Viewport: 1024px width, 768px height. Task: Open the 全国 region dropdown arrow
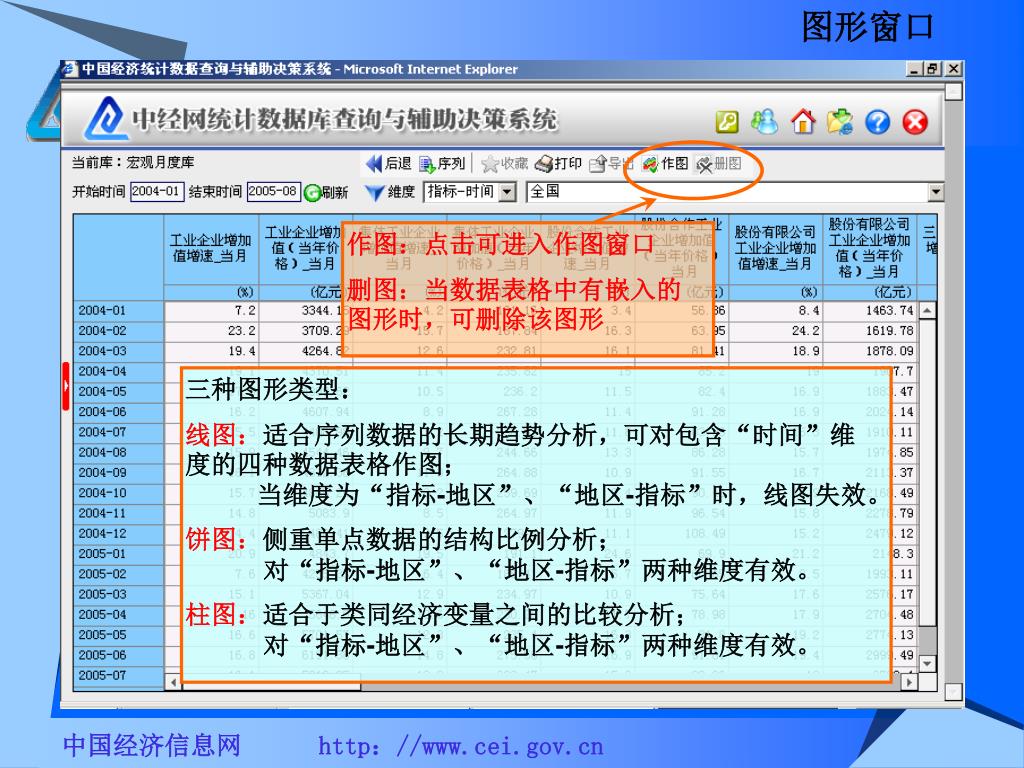coord(936,192)
